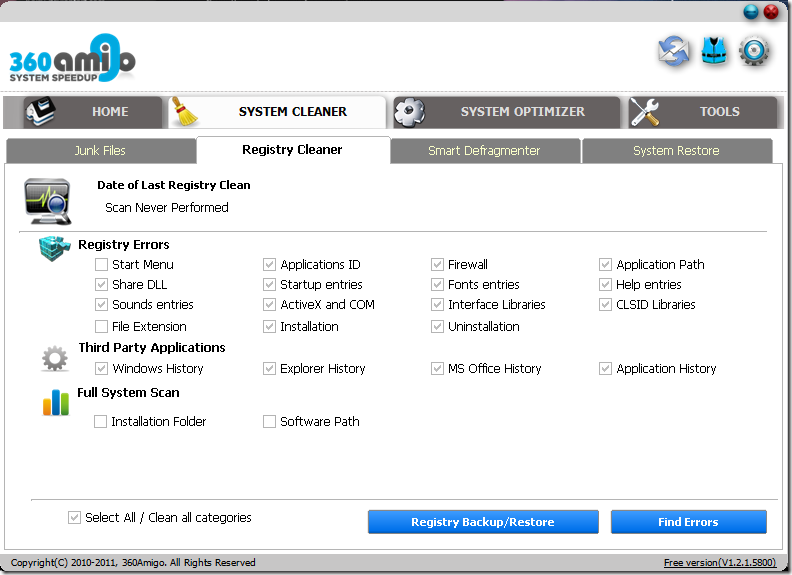The image size is (792, 575).
Task: Click the house icon on the Home tab
Action: (x=40, y=112)
